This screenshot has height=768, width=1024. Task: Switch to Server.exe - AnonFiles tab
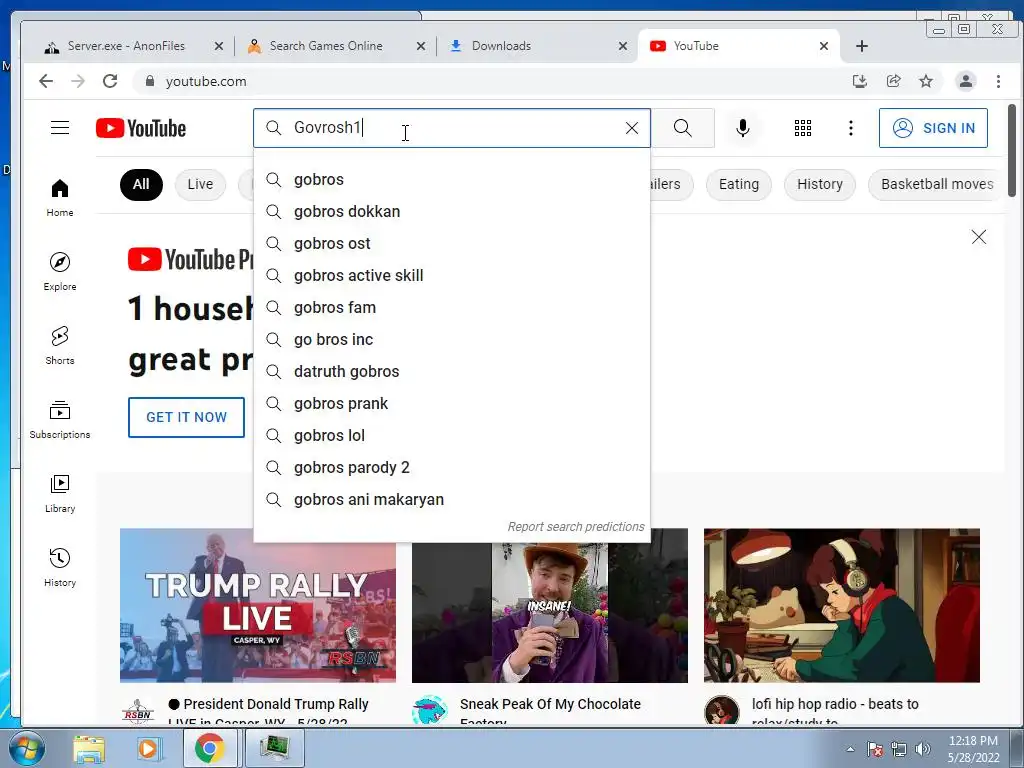tap(127, 46)
